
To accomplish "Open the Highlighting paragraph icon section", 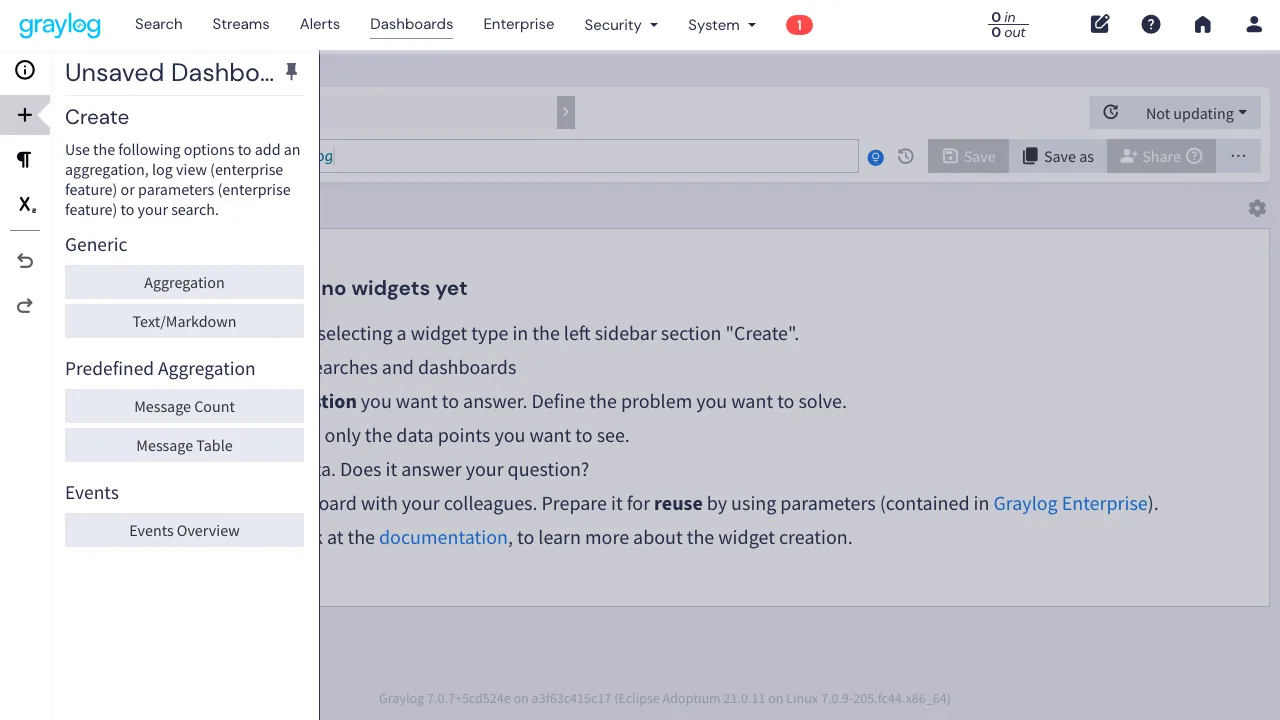I will point(25,160).
